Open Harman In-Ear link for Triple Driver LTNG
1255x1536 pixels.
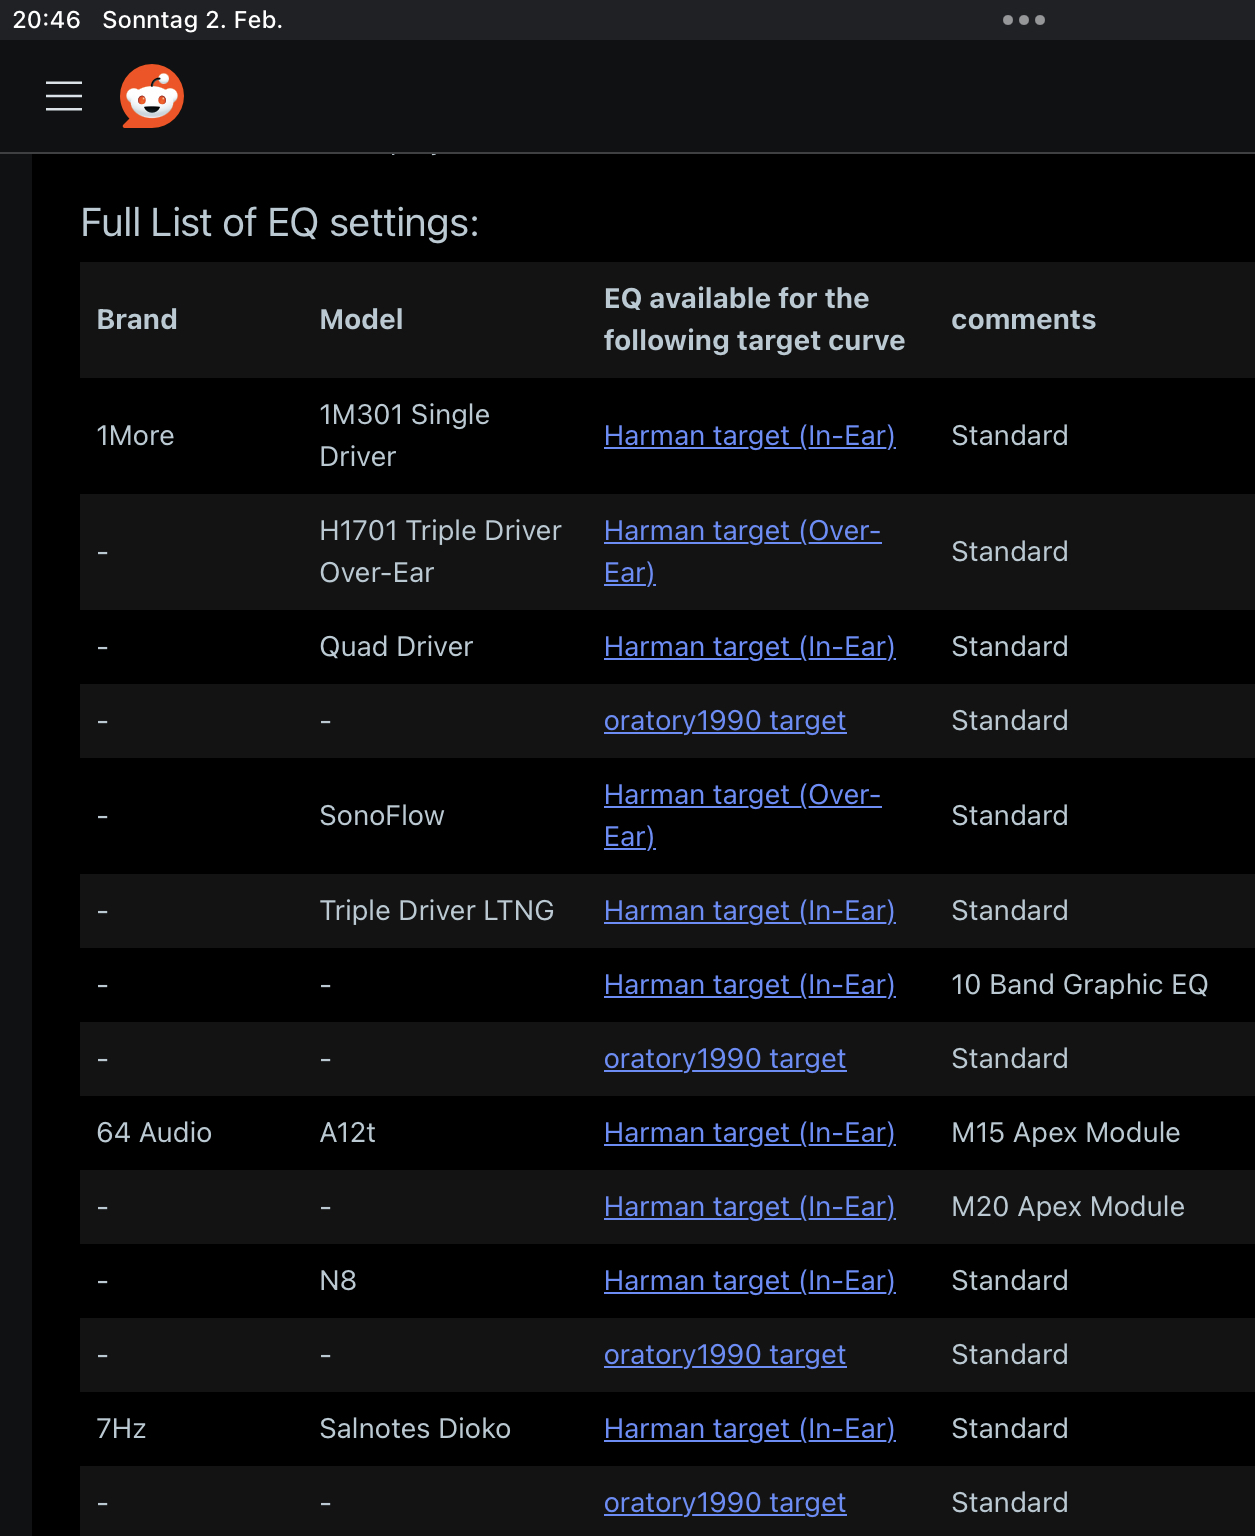click(x=749, y=911)
